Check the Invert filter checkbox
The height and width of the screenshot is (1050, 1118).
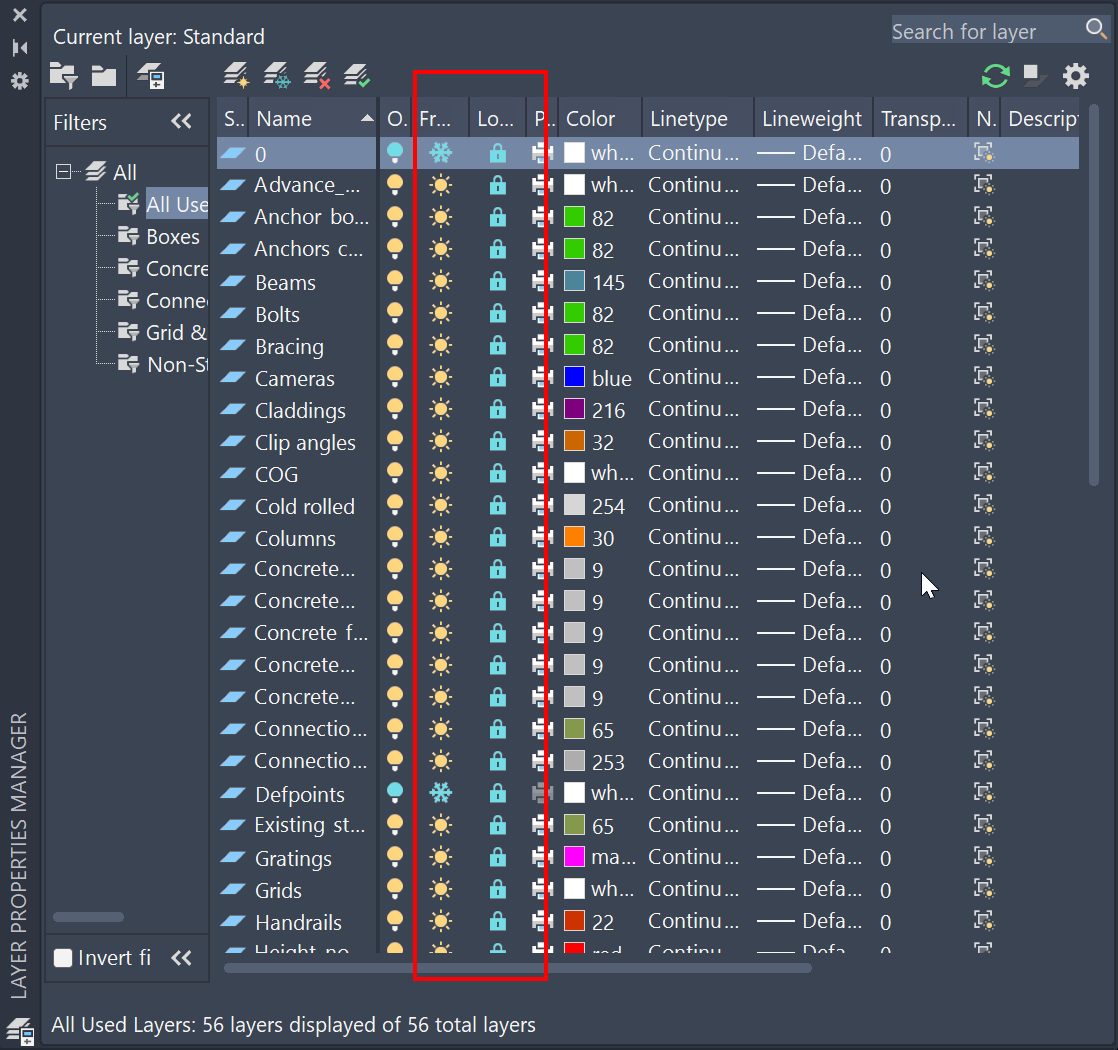[62, 957]
